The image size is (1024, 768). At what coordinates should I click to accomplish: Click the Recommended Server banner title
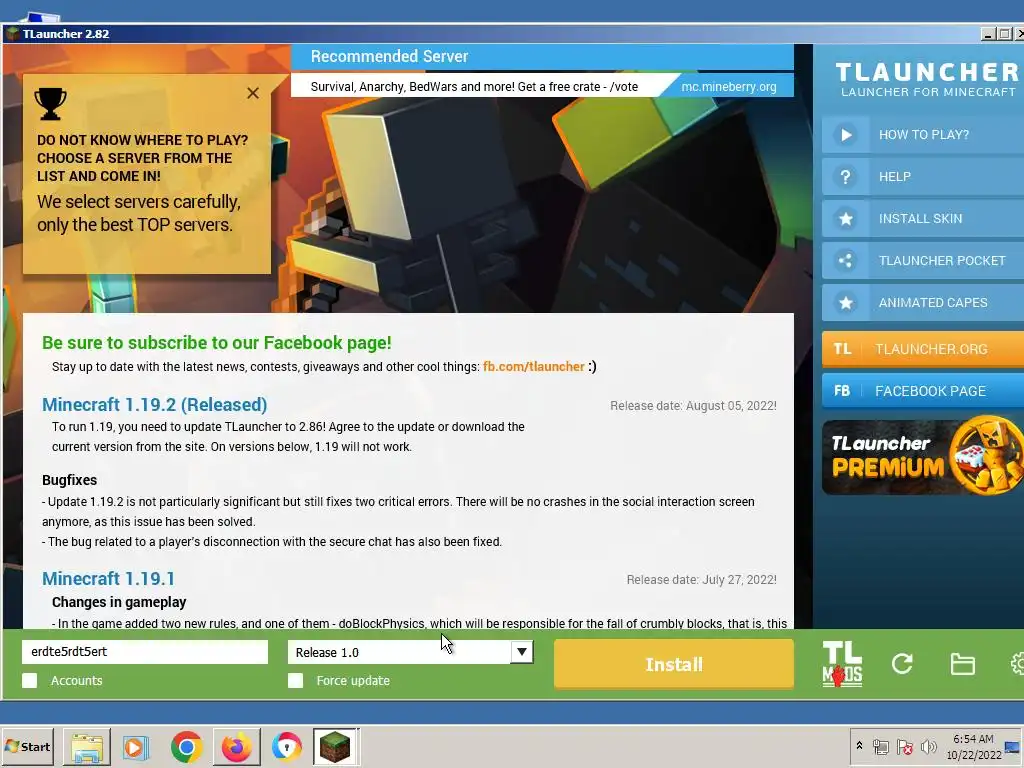[x=390, y=56]
